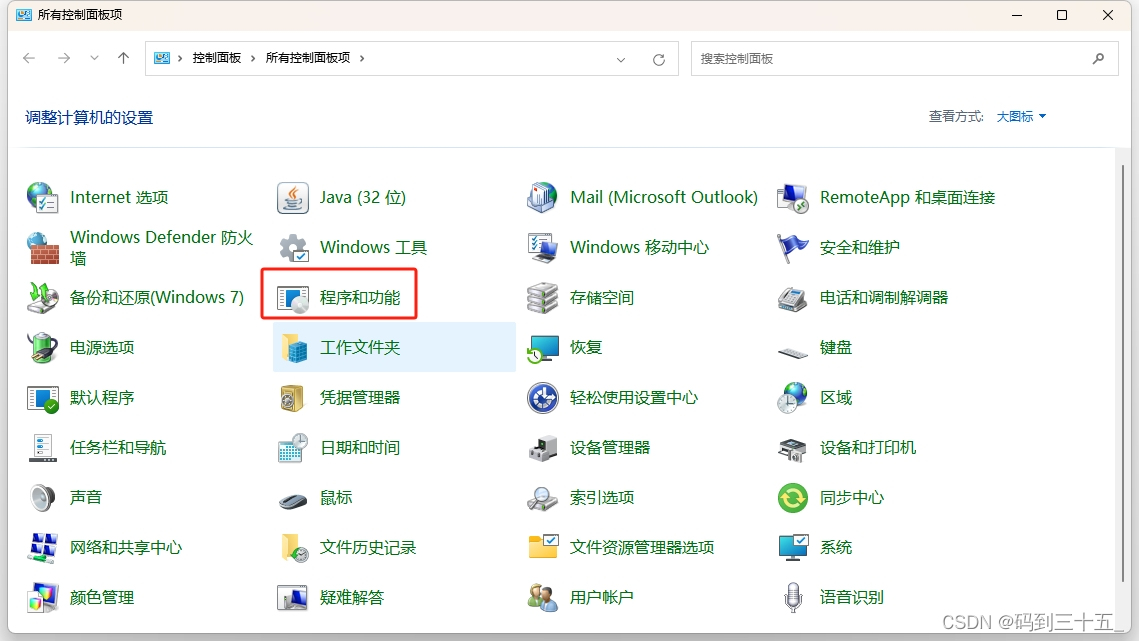Open the 文件历史记录 folder icon
1139x641 pixels.
pyautogui.click(x=293, y=547)
